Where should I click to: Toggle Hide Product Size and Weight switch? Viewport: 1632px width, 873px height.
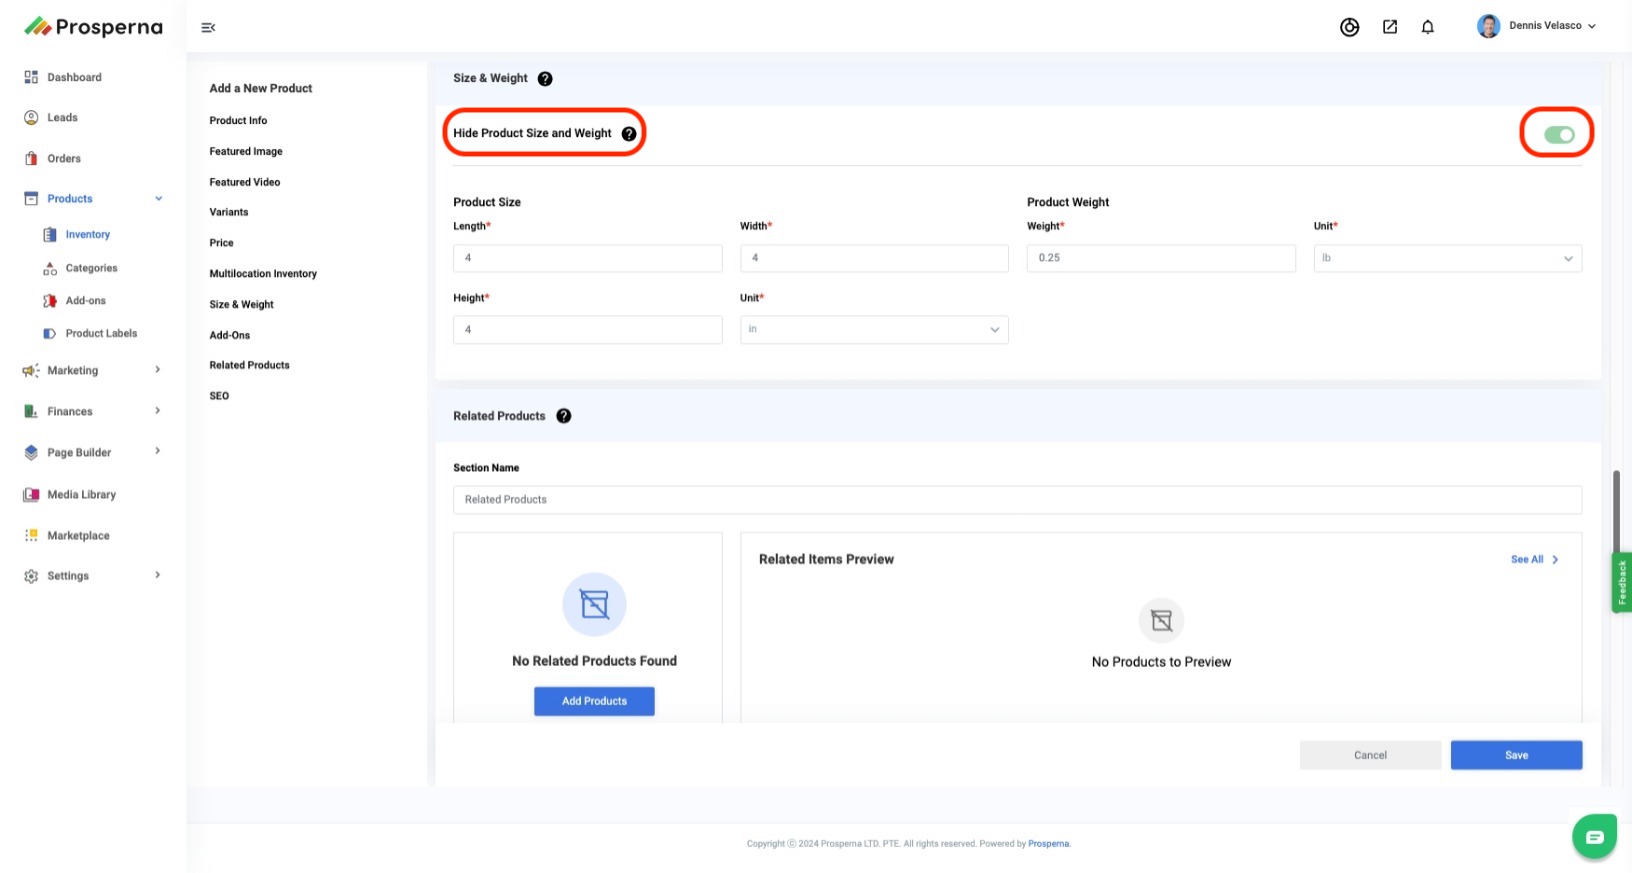(1558, 135)
